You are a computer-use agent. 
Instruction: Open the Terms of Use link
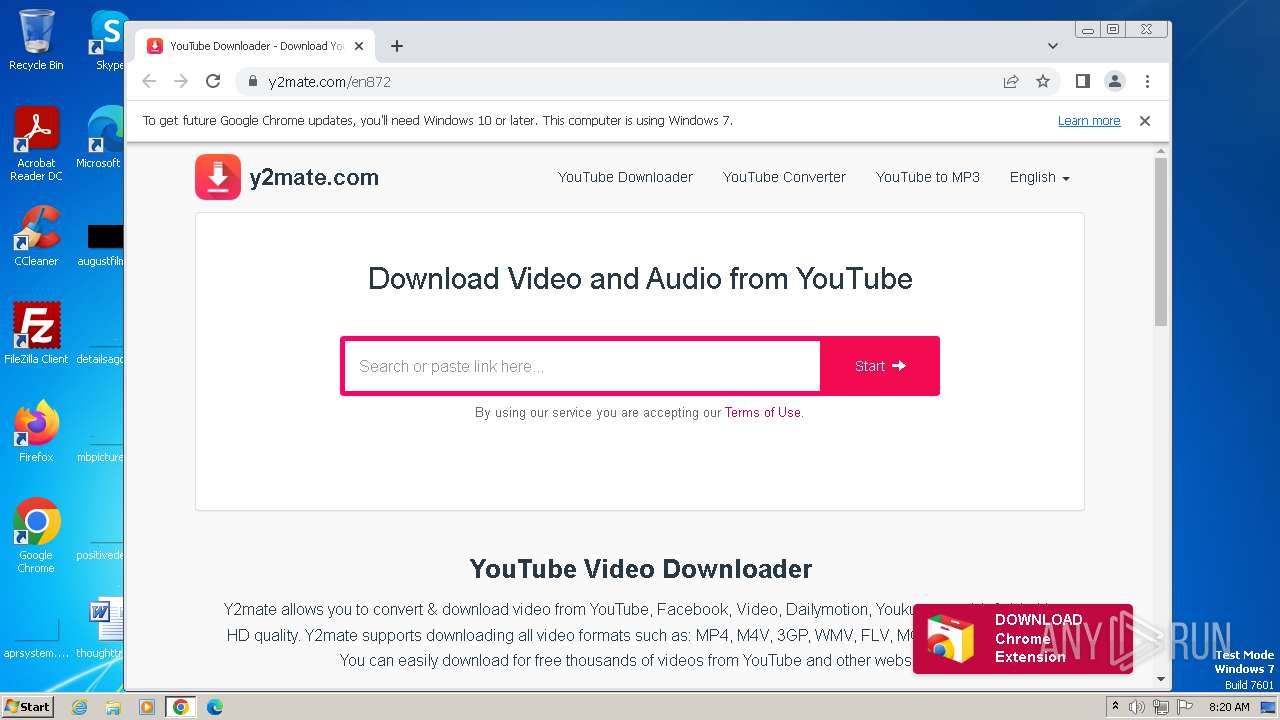pyautogui.click(x=763, y=412)
